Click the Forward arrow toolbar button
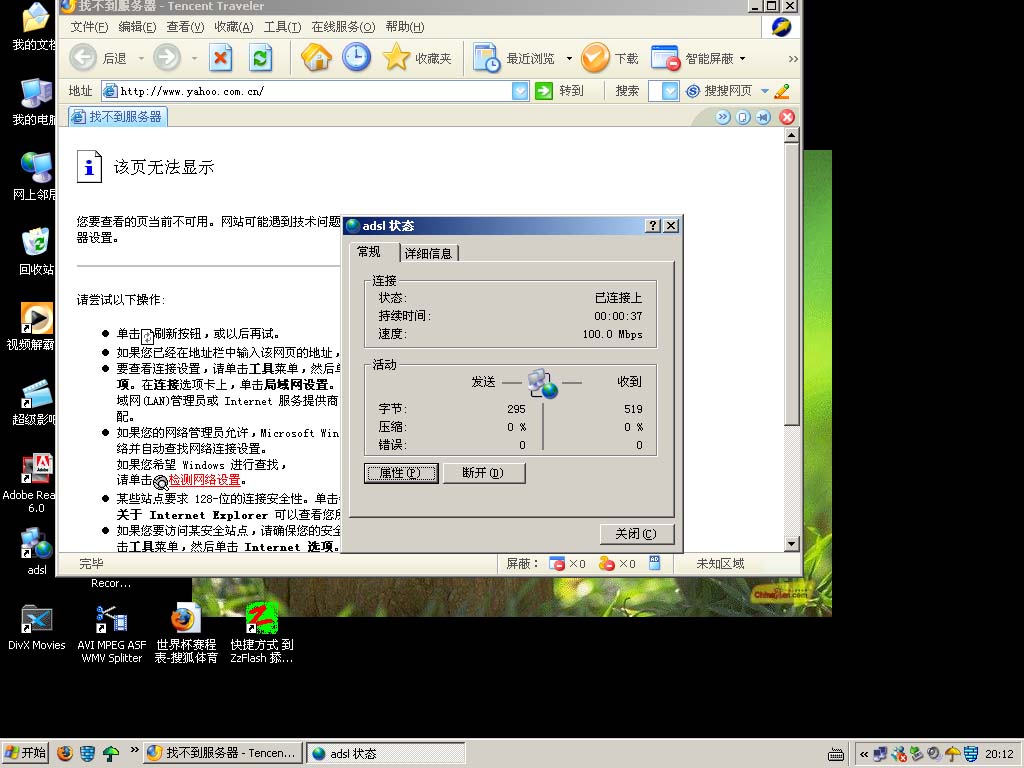 click(167, 58)
